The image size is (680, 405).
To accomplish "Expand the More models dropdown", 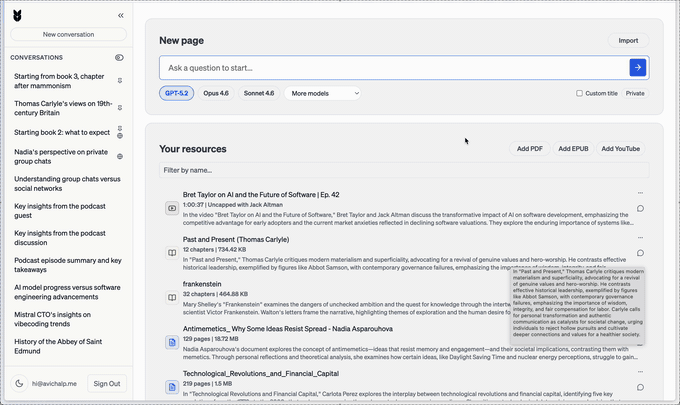I will point(323,93).
